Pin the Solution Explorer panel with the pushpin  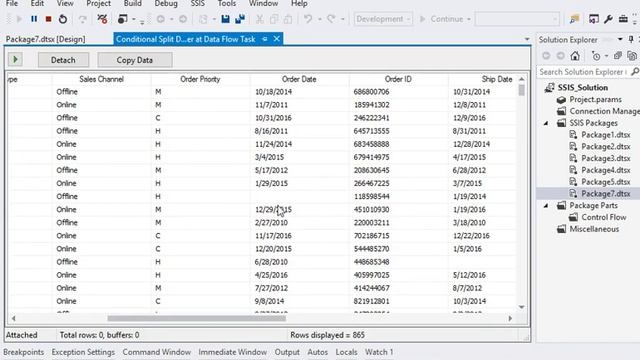[x=631, y=40]
